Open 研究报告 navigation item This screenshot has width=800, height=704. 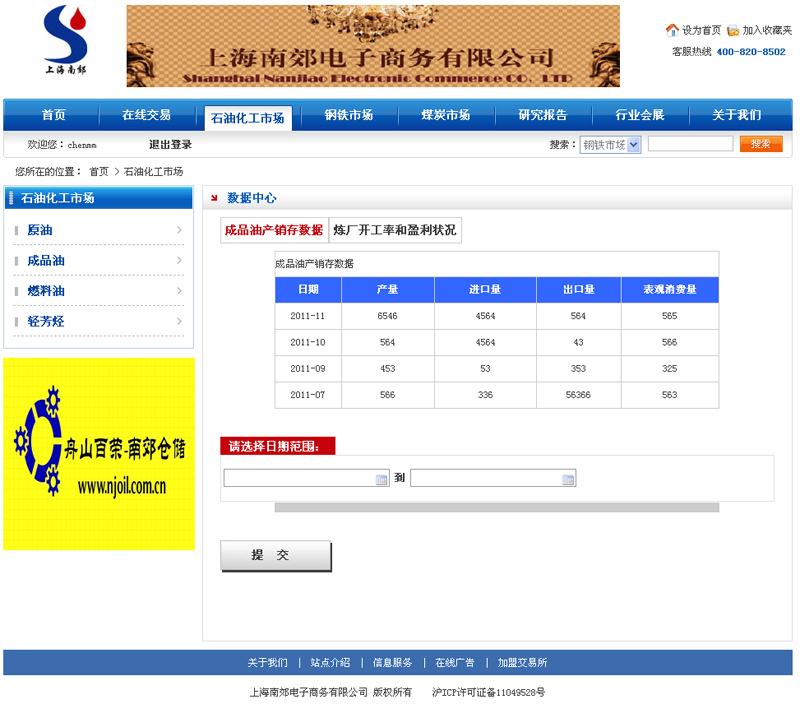click(x=542, y=115)
